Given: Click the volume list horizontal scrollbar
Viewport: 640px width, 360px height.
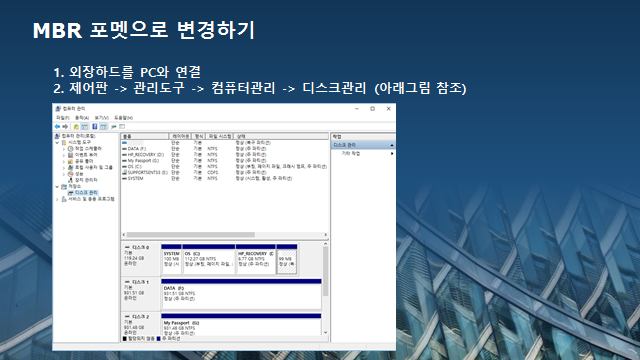Looking at the screenshot, I should (224, 235).
